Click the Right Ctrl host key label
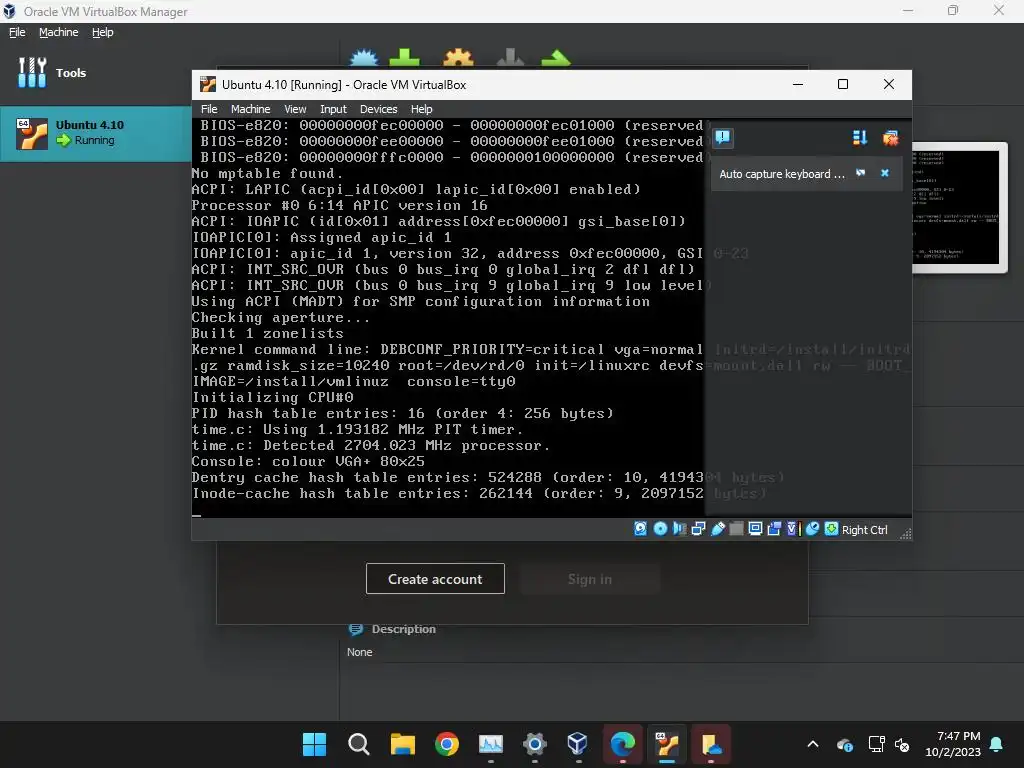This screenshot has width=1024, height=768. 864,530
